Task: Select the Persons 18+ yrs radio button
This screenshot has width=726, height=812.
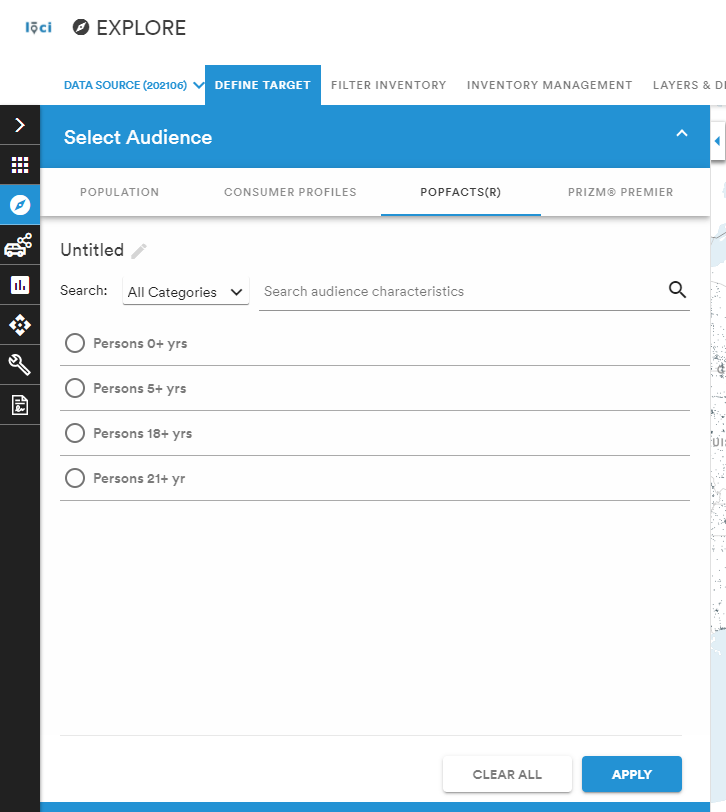Action: pos(75,433)
